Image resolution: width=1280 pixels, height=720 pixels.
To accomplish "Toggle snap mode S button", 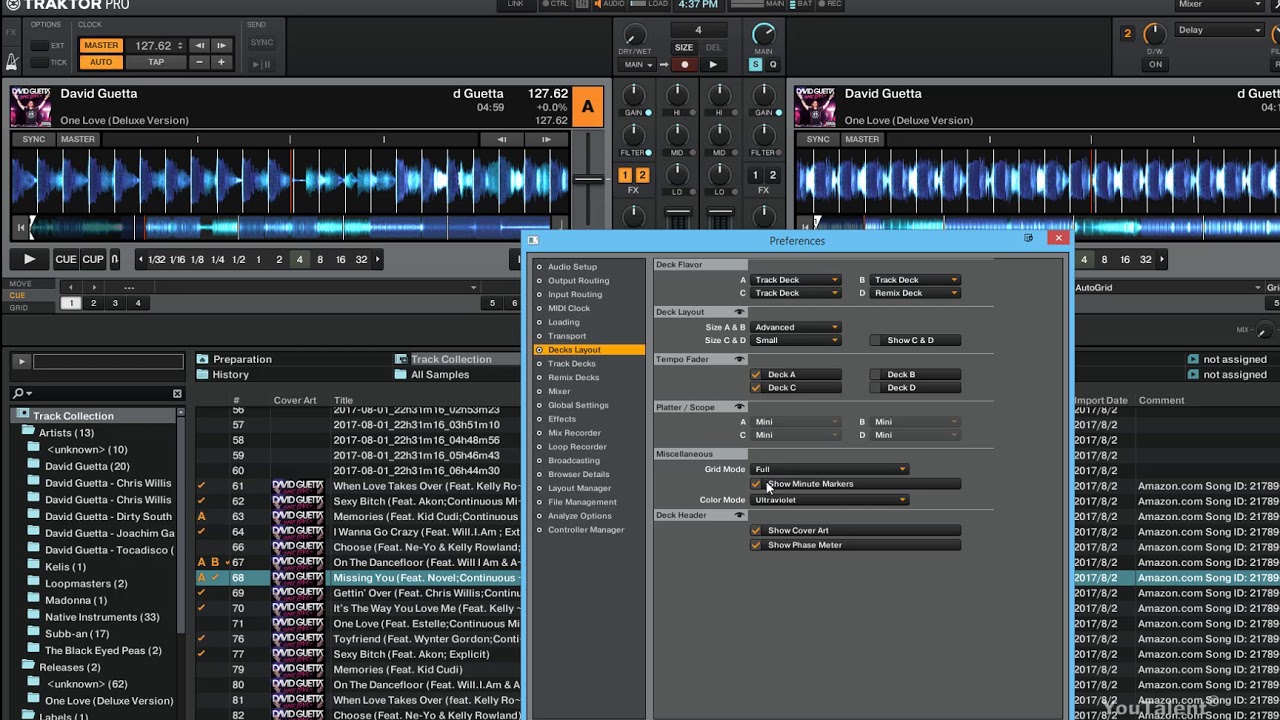I will click(755, 65).
